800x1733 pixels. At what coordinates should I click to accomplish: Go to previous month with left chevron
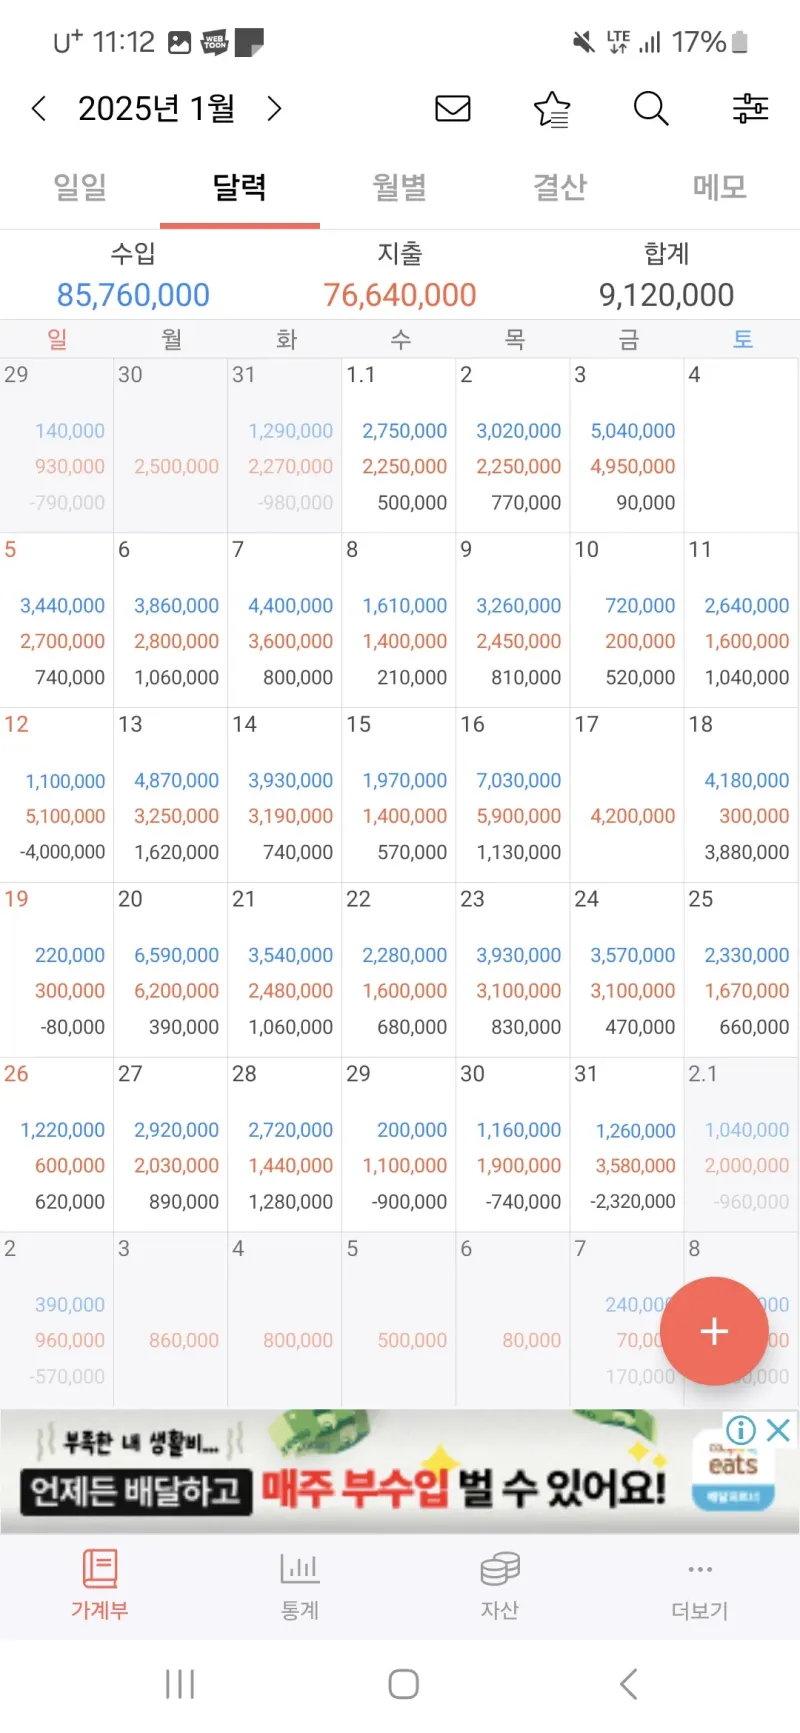point(39,108)
